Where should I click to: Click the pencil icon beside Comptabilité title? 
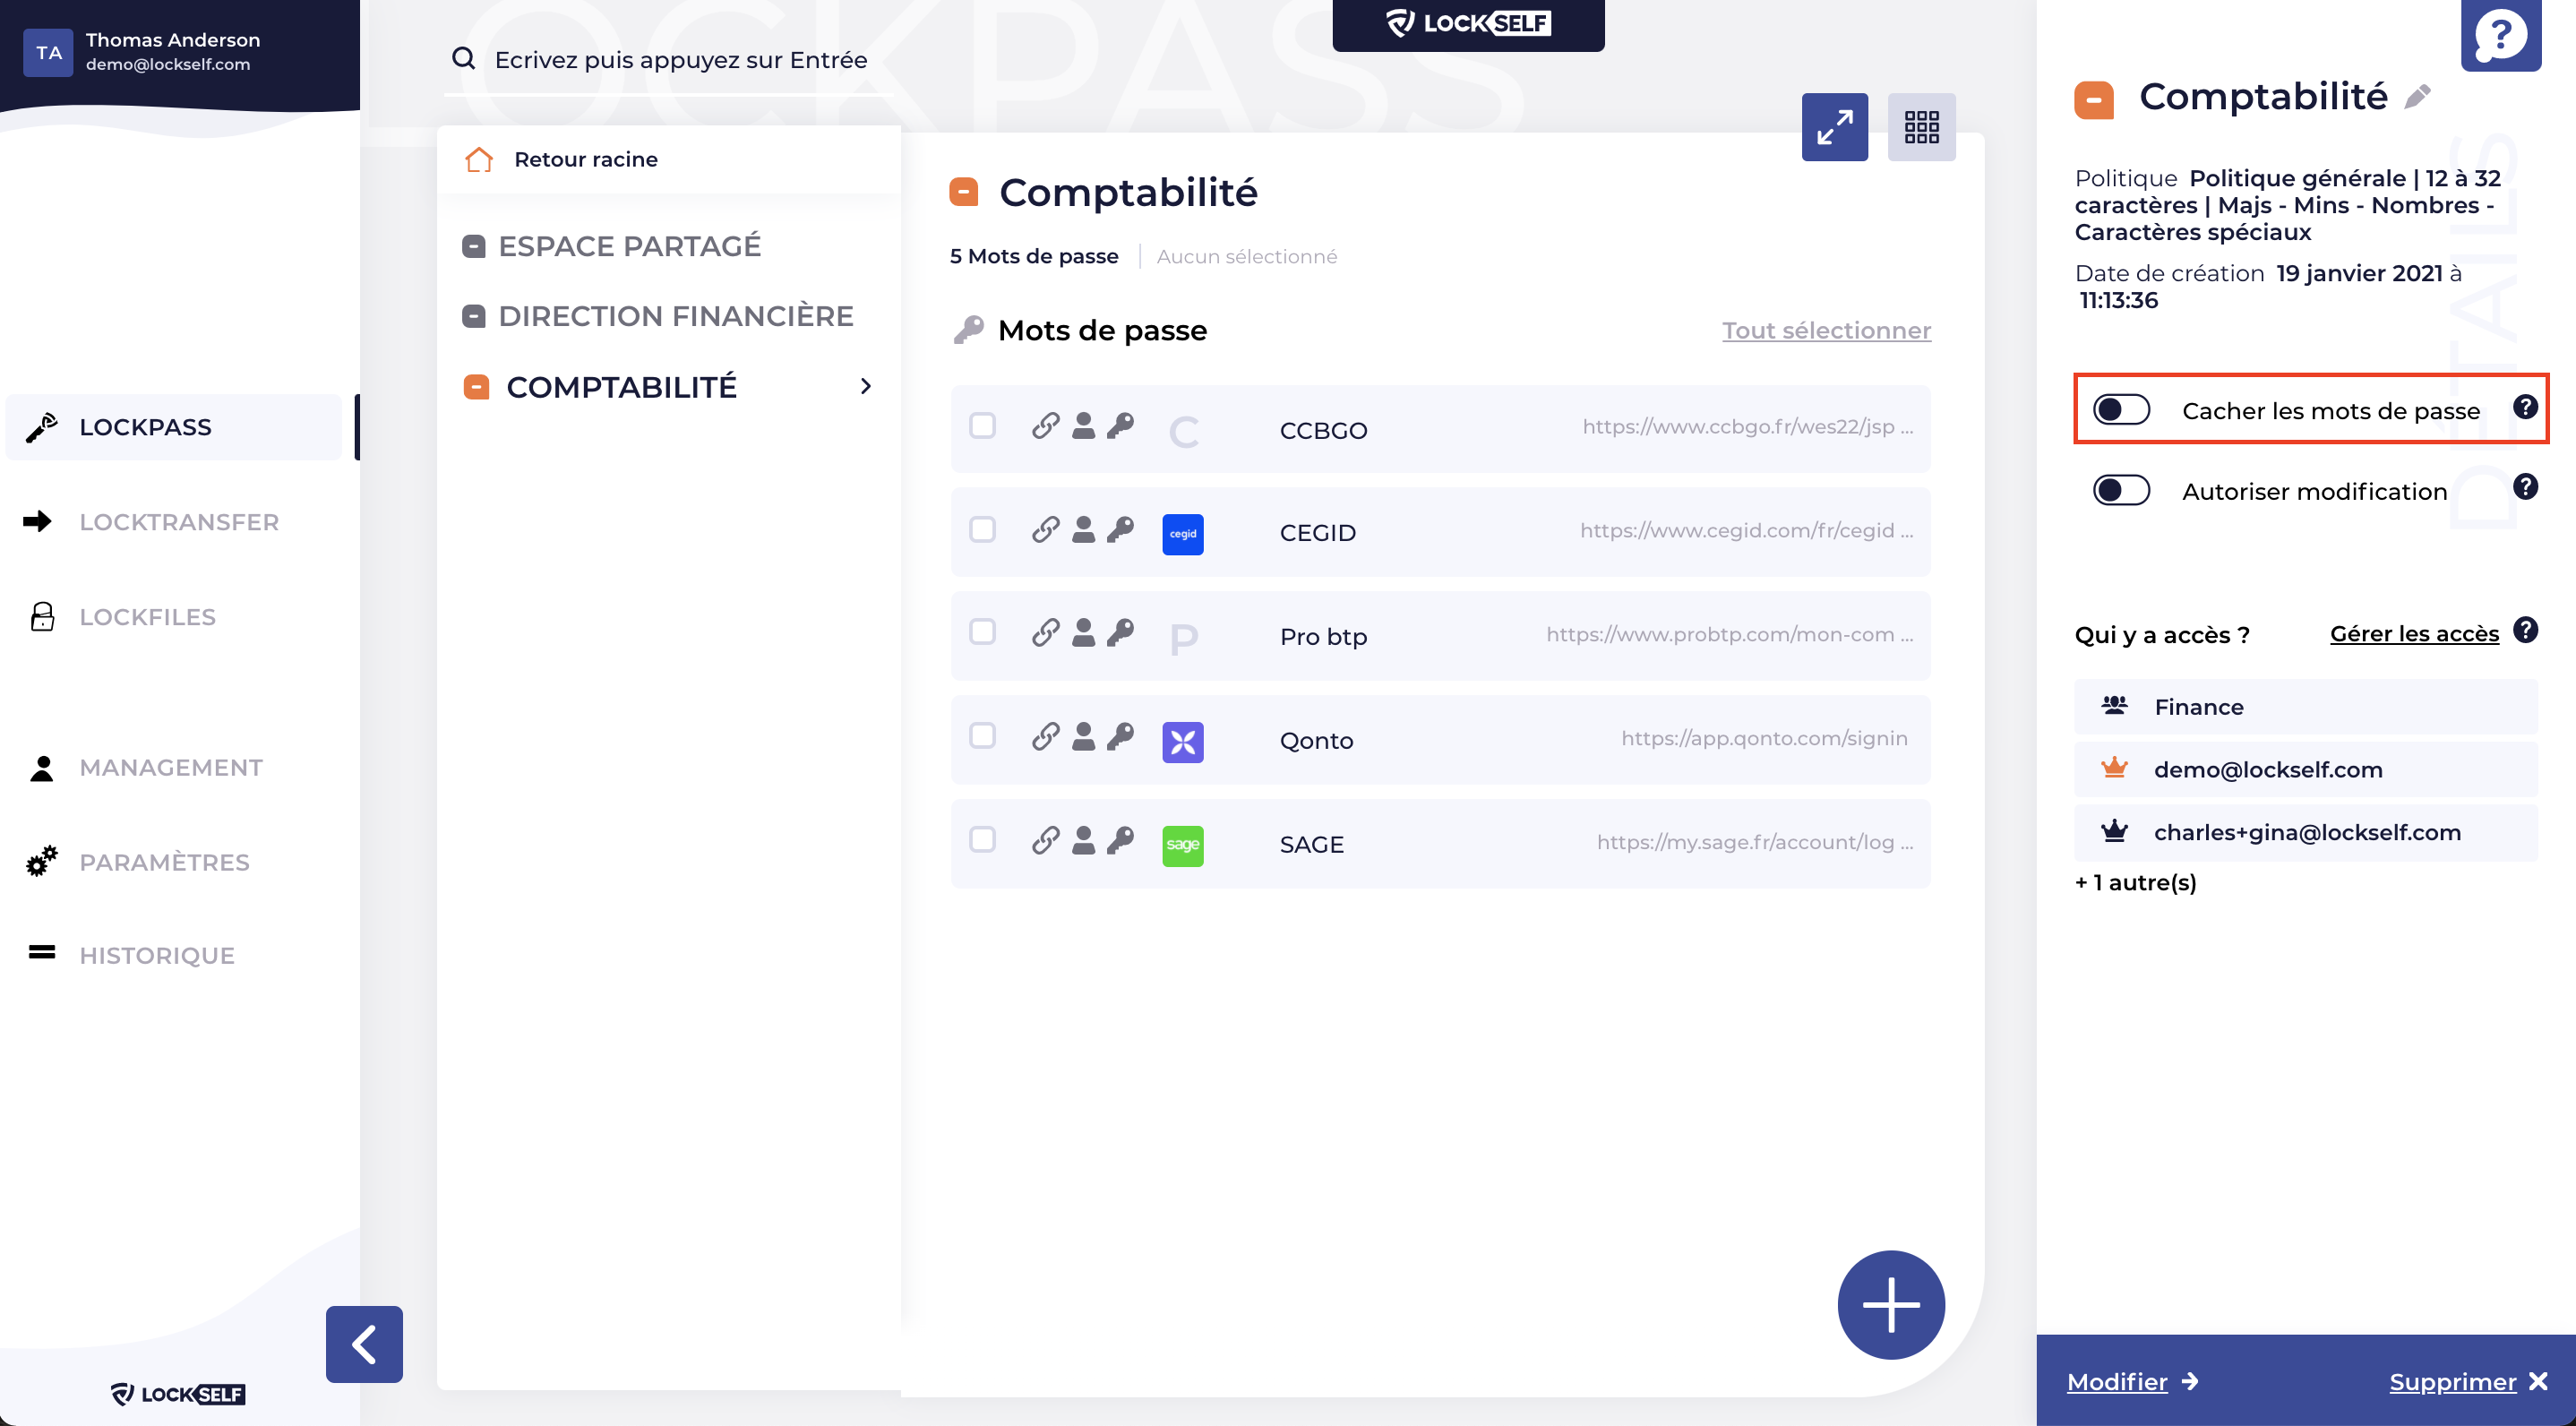coord(2417,97)
